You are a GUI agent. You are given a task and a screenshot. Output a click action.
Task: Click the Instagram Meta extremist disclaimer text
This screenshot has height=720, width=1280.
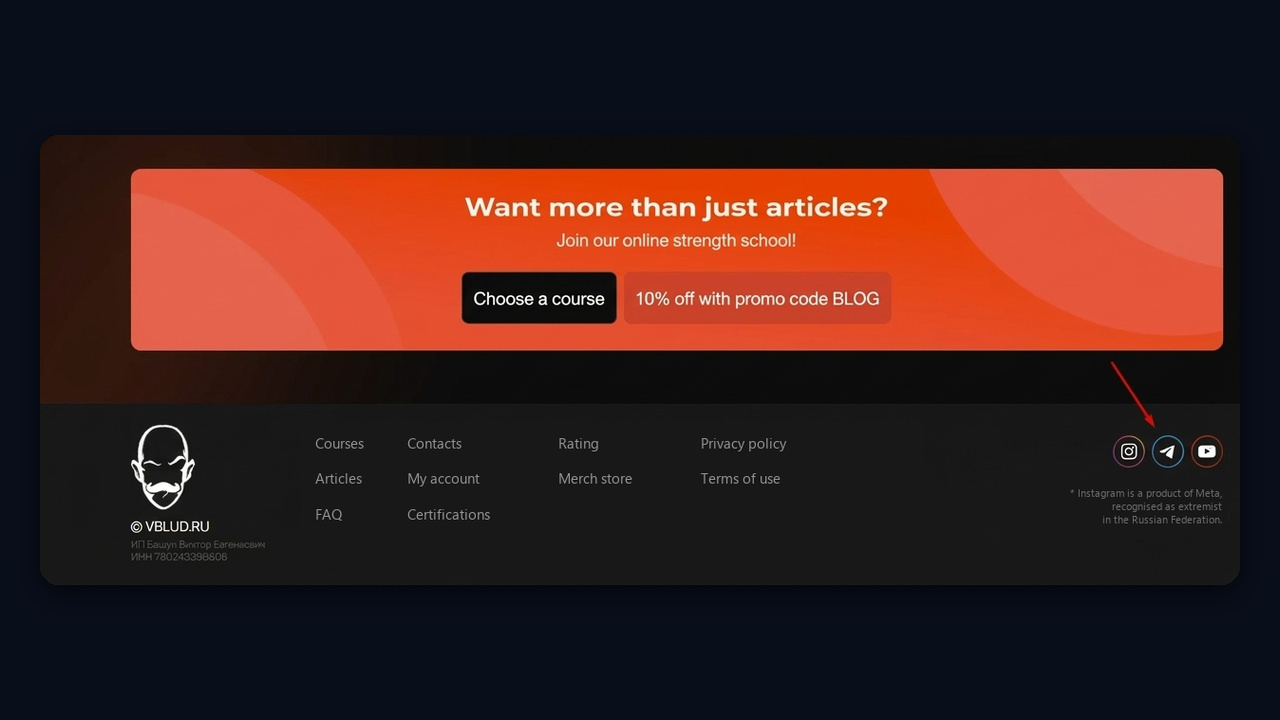(1146, 507)
